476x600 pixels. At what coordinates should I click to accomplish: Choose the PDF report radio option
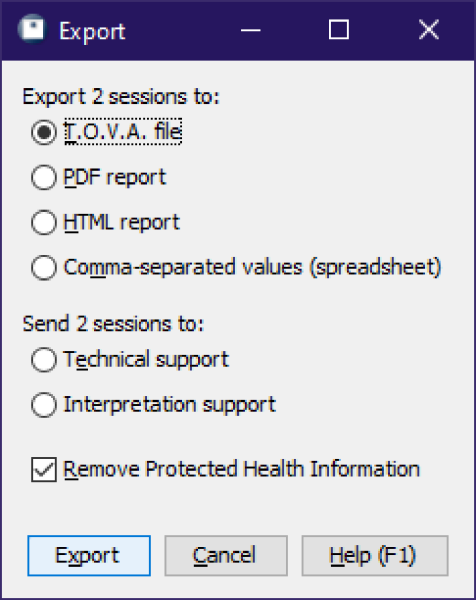[44, 177]
